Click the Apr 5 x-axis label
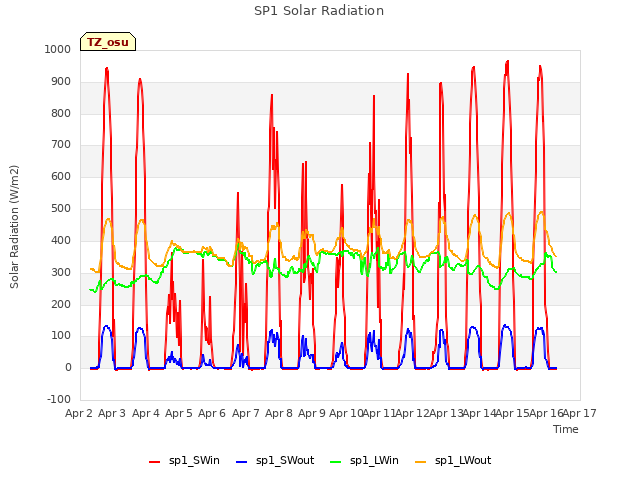This screenshot has width=640, height=480. tap(179, 413)
